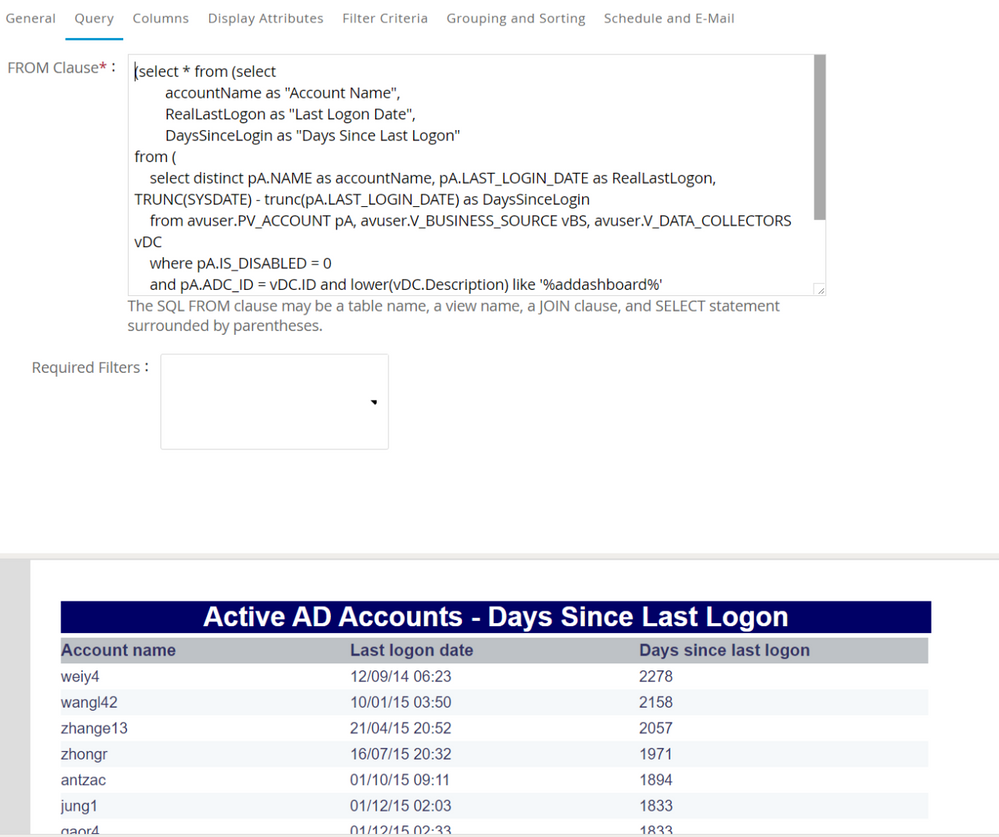Click inside the FROM Clause text area
999x837 pixels.
click(x=470, y=175)
